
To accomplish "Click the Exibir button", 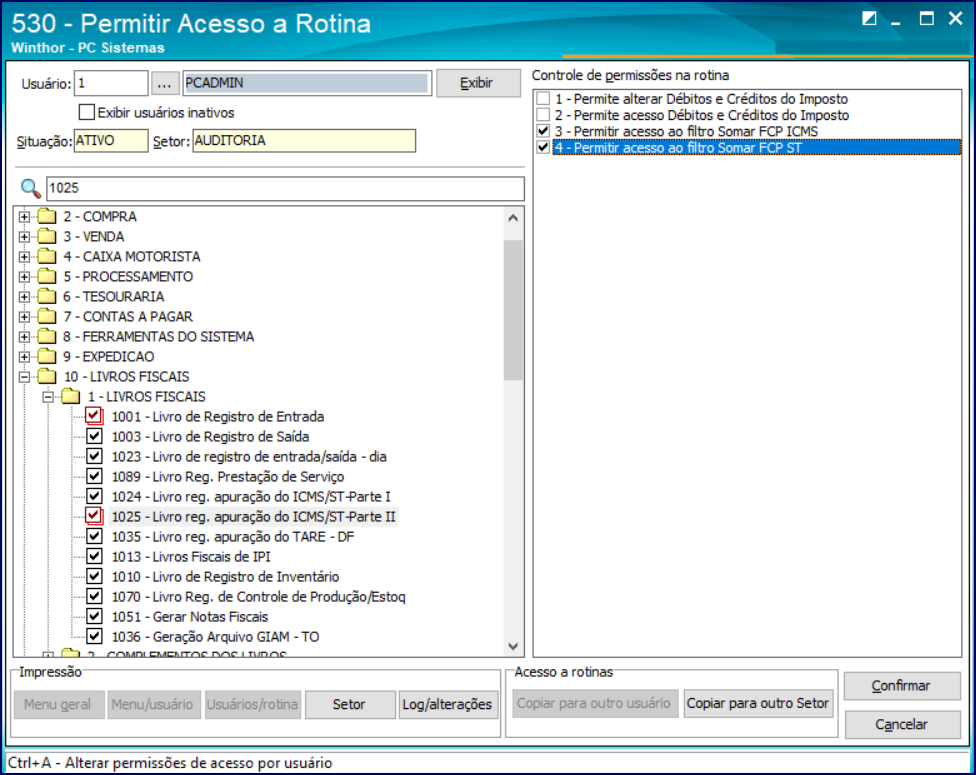I will [478, 83].
